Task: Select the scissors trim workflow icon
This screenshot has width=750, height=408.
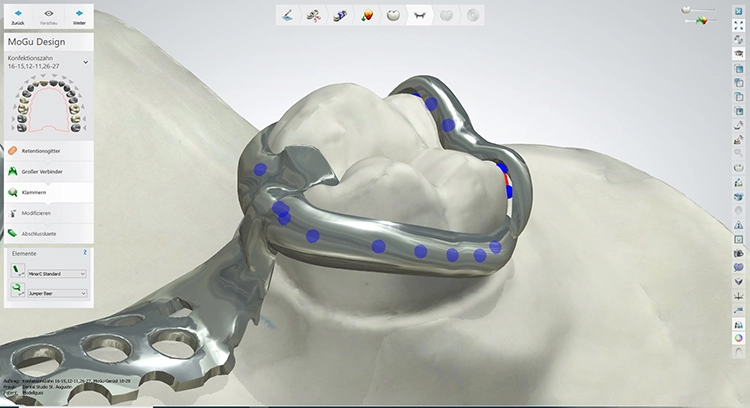Action: tap(313, 15)
